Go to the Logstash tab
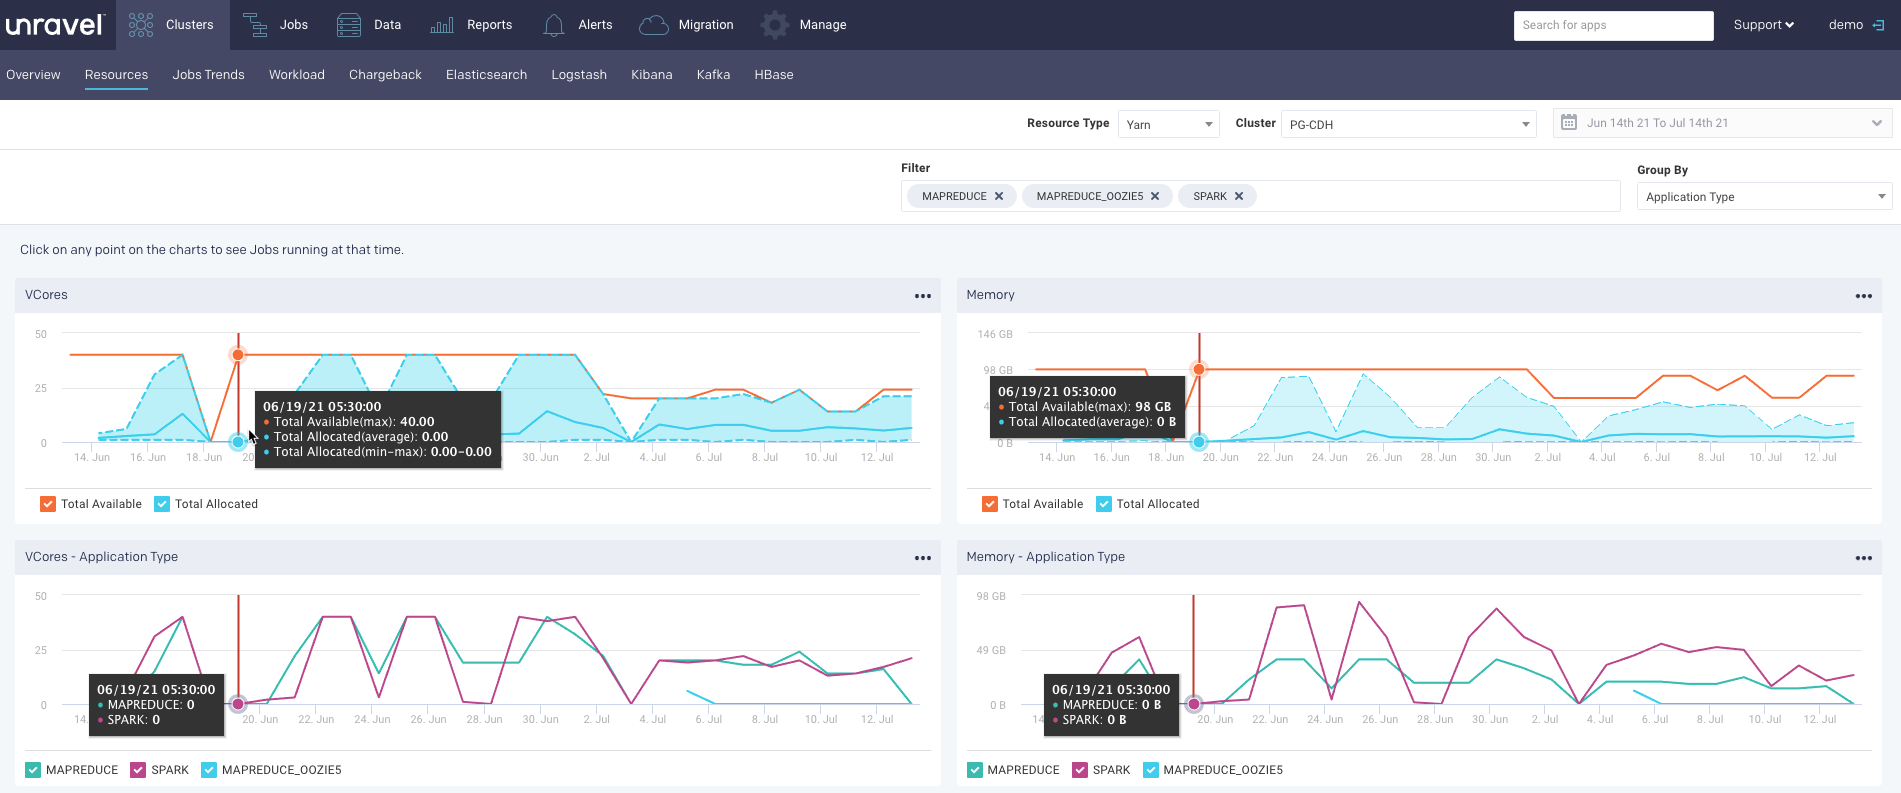1901x793 pixels. (x=579, y=75)
